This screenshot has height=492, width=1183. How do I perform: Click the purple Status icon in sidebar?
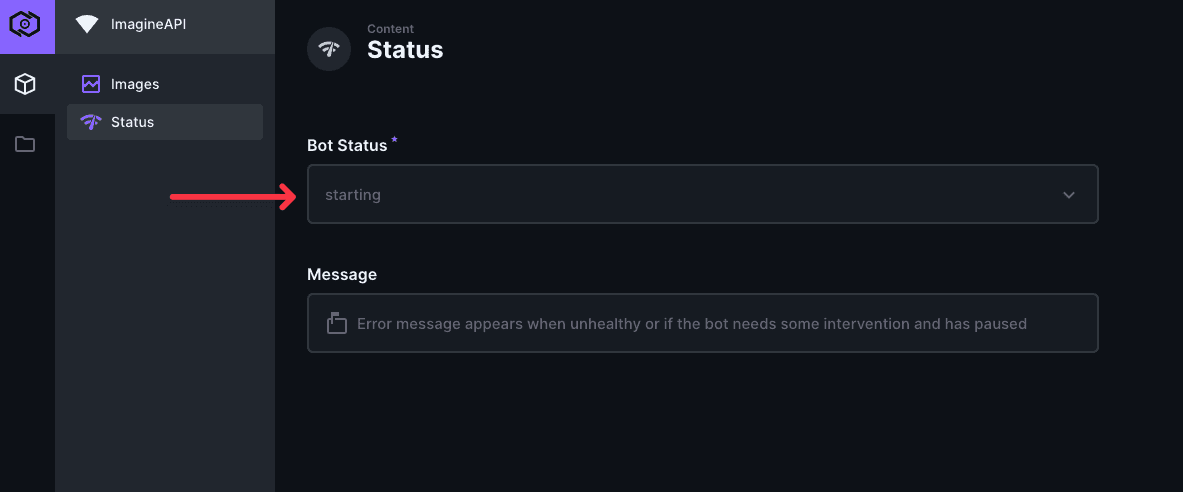tap(91, 121)
